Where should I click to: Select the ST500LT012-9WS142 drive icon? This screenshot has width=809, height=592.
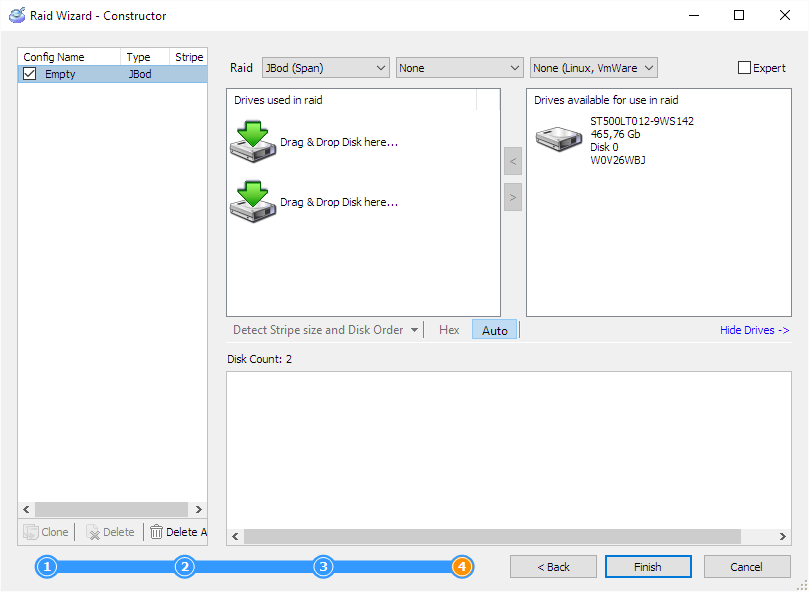point(559,139)
